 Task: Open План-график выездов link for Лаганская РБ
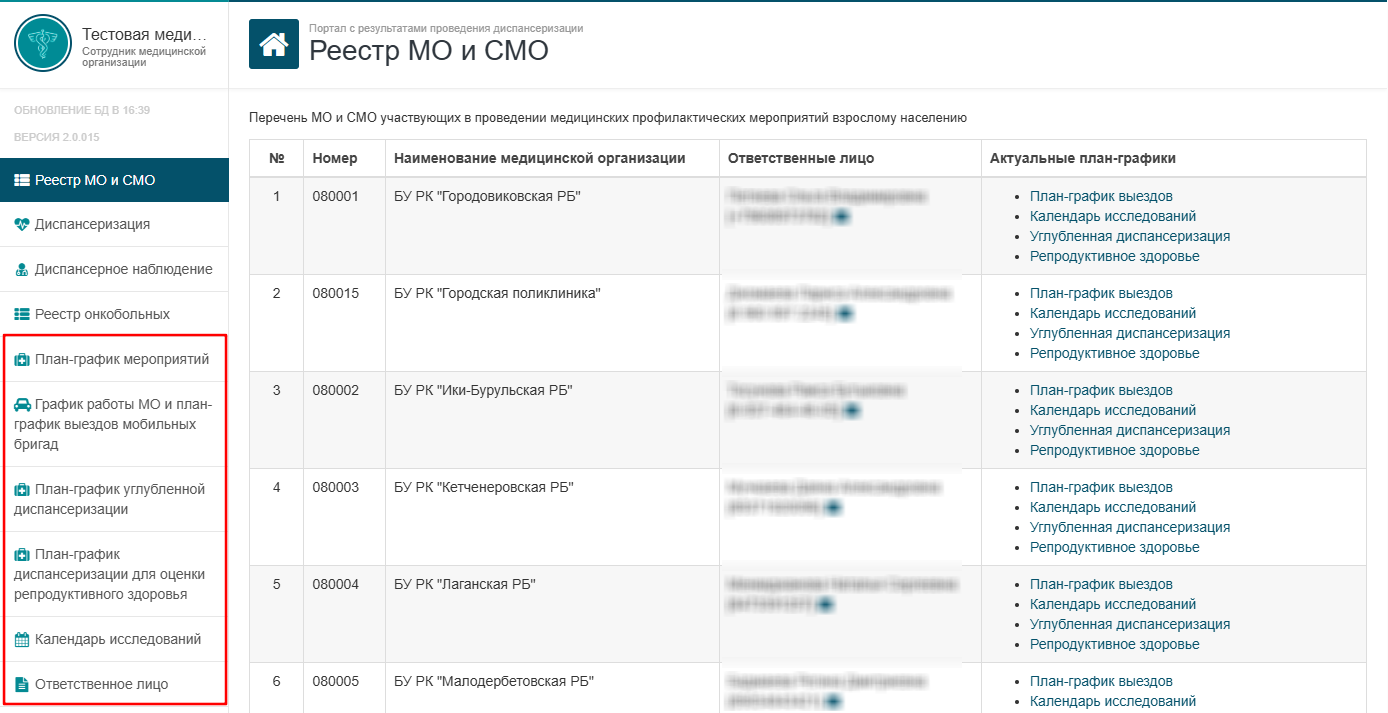click(1101, 585)
